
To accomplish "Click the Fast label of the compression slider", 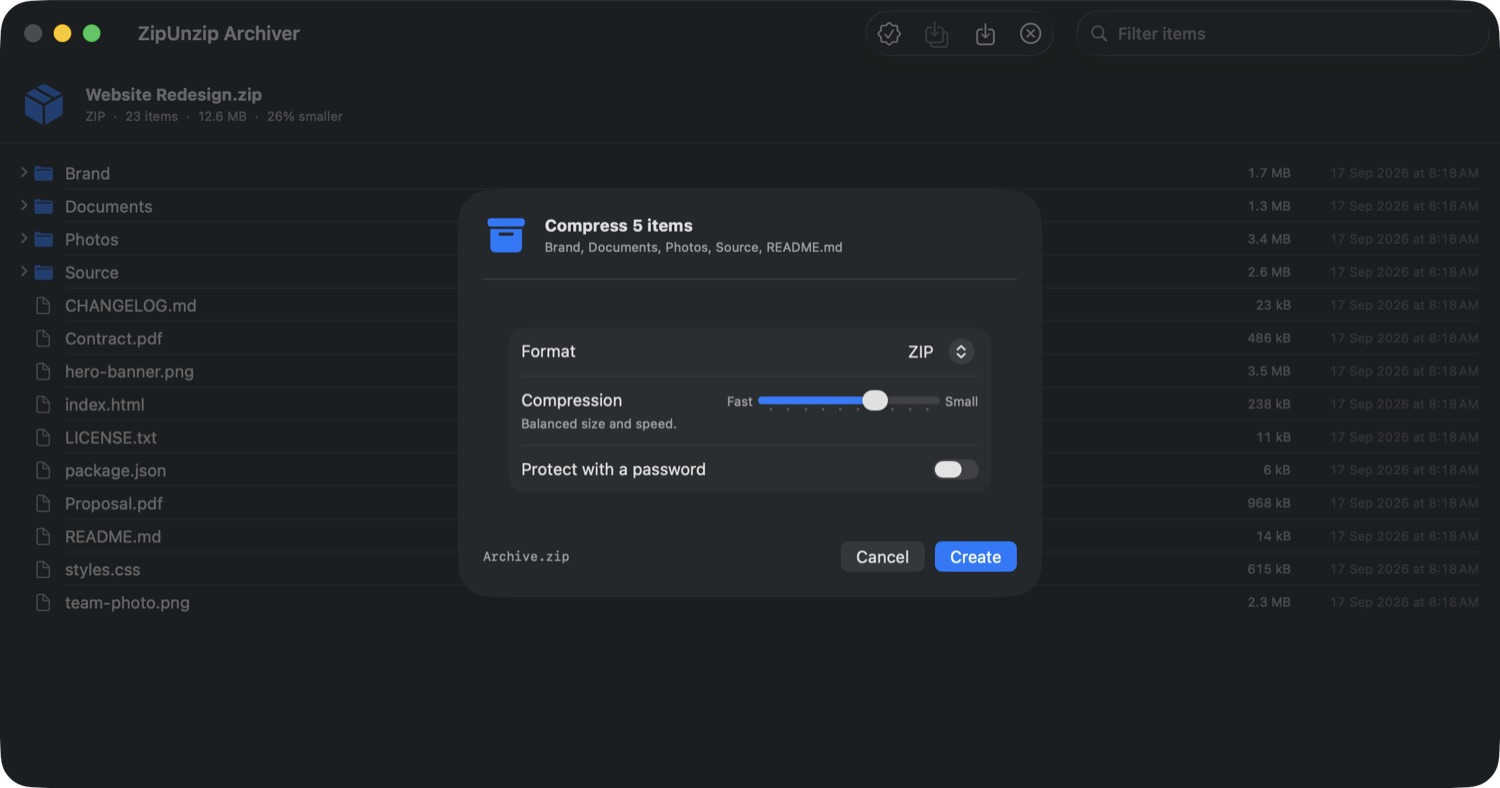I will pyautogui.click(x=740, y=402).
